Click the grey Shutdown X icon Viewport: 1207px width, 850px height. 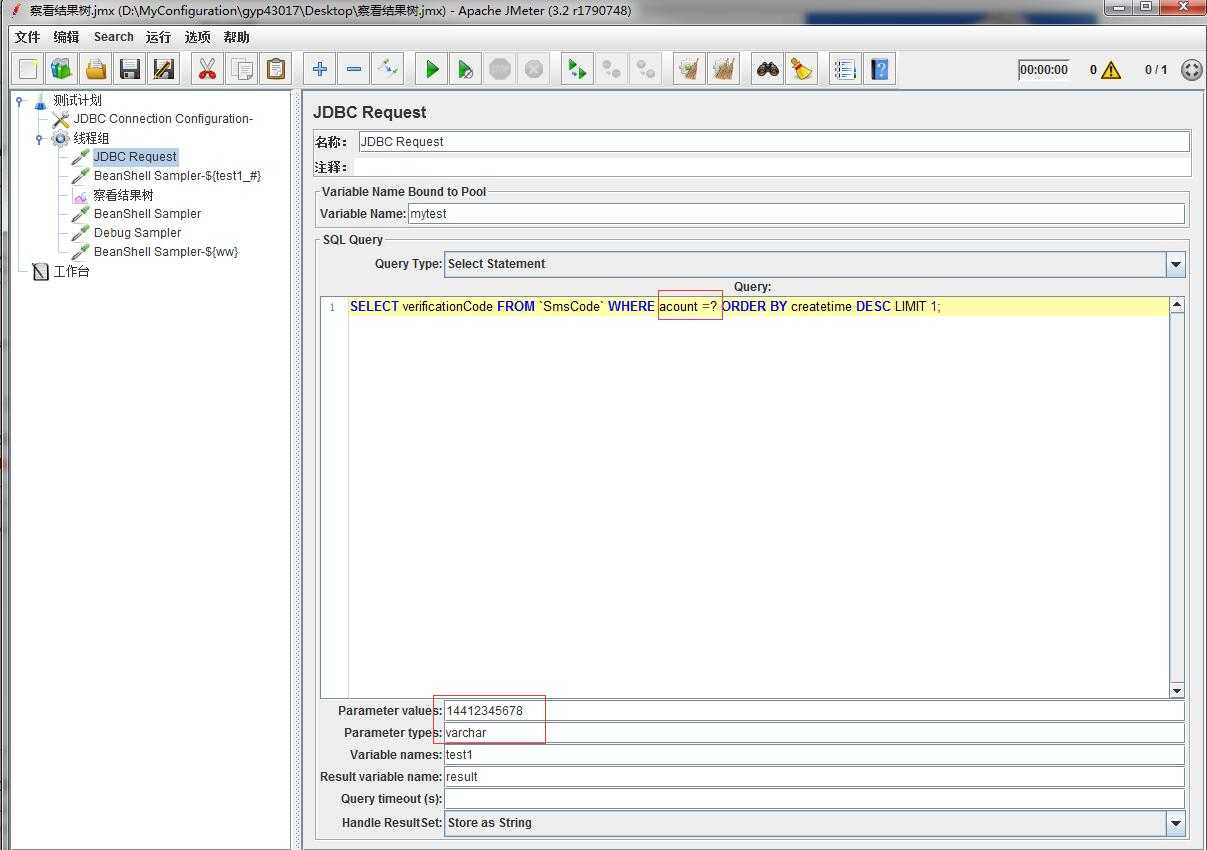tap(534, 69)
